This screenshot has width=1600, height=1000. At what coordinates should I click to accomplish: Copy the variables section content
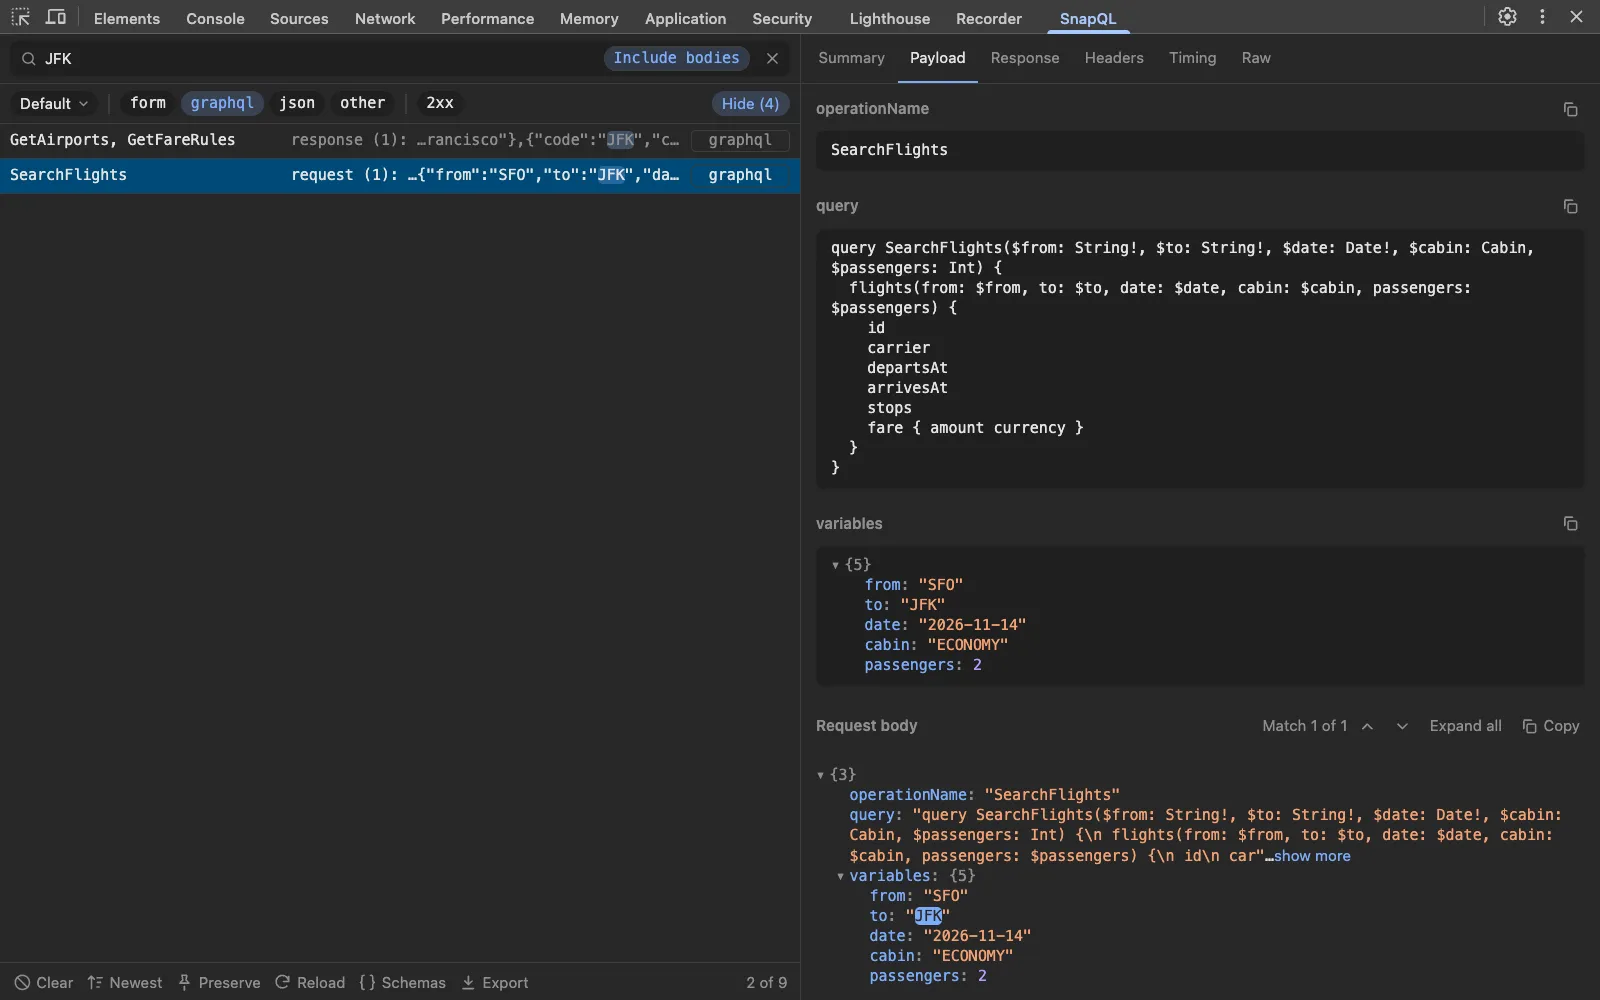[1570, 524]
